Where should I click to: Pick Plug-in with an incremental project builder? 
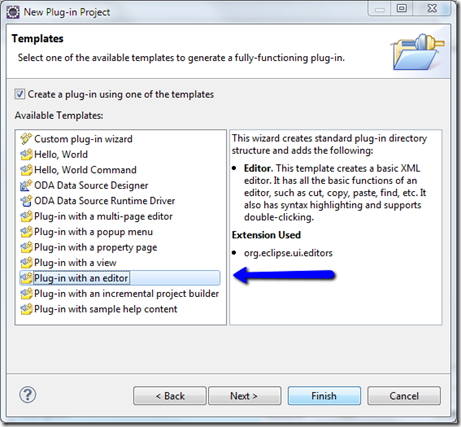126,294
